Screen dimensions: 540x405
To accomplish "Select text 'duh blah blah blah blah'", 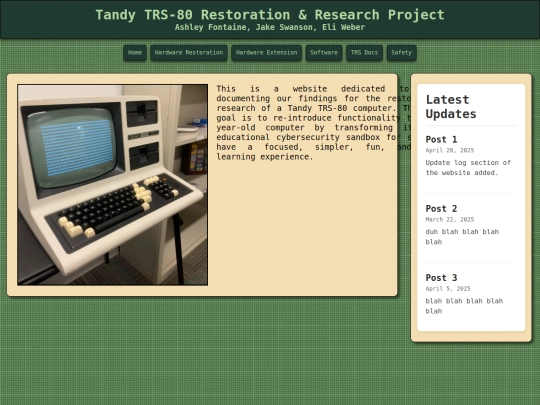I will pyautogui.click(x=462, y=237).
